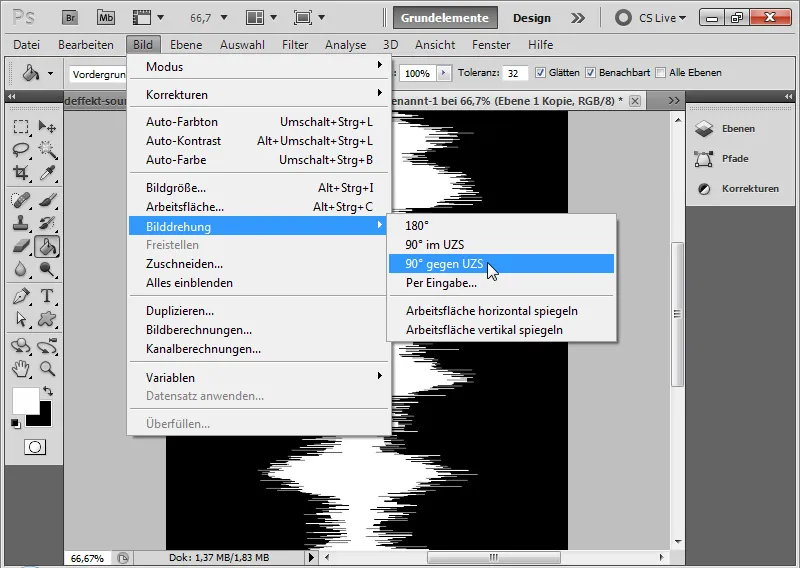800x568 pixels.
Task: Launch Bridge with the Br icon
Action: [70, 18]
